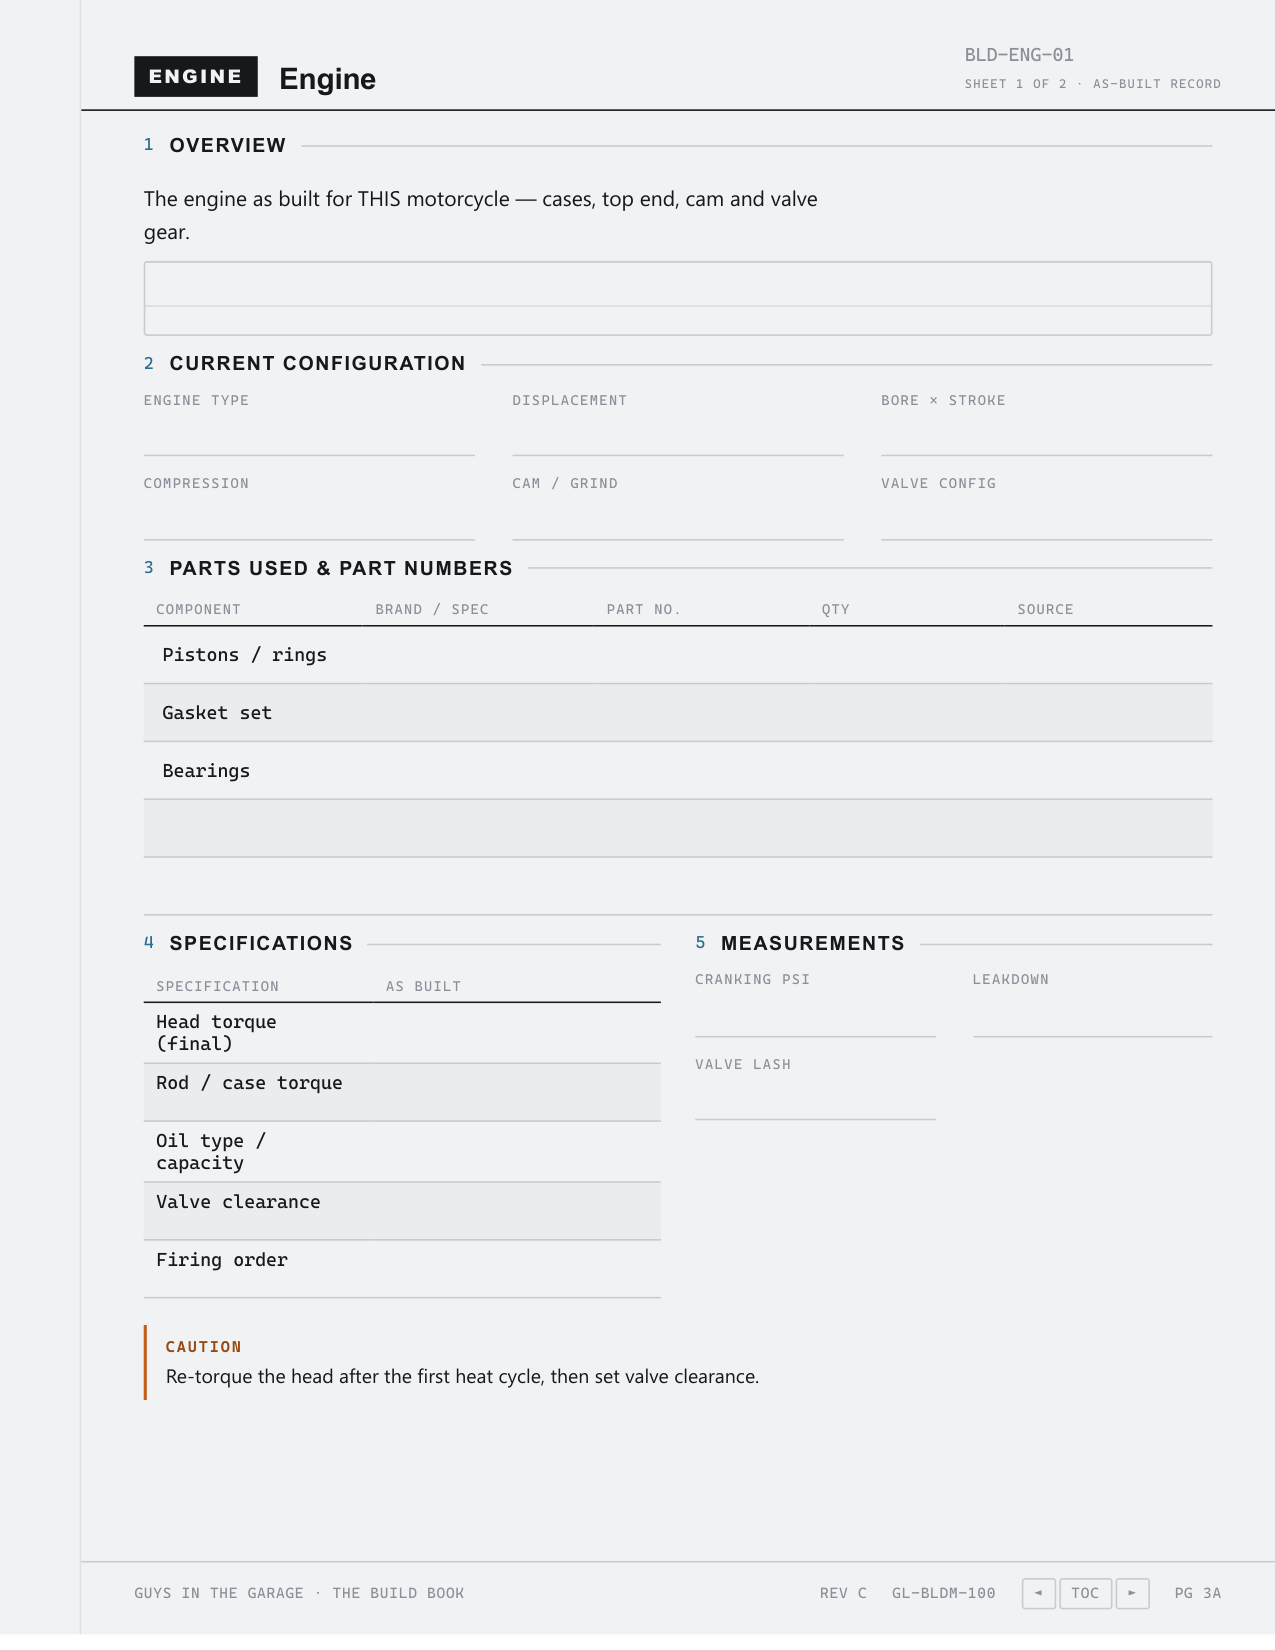This screenshot has height=1650, width=1275.
Task: Click Head torque as-built cell
Action: point(517,1033)
